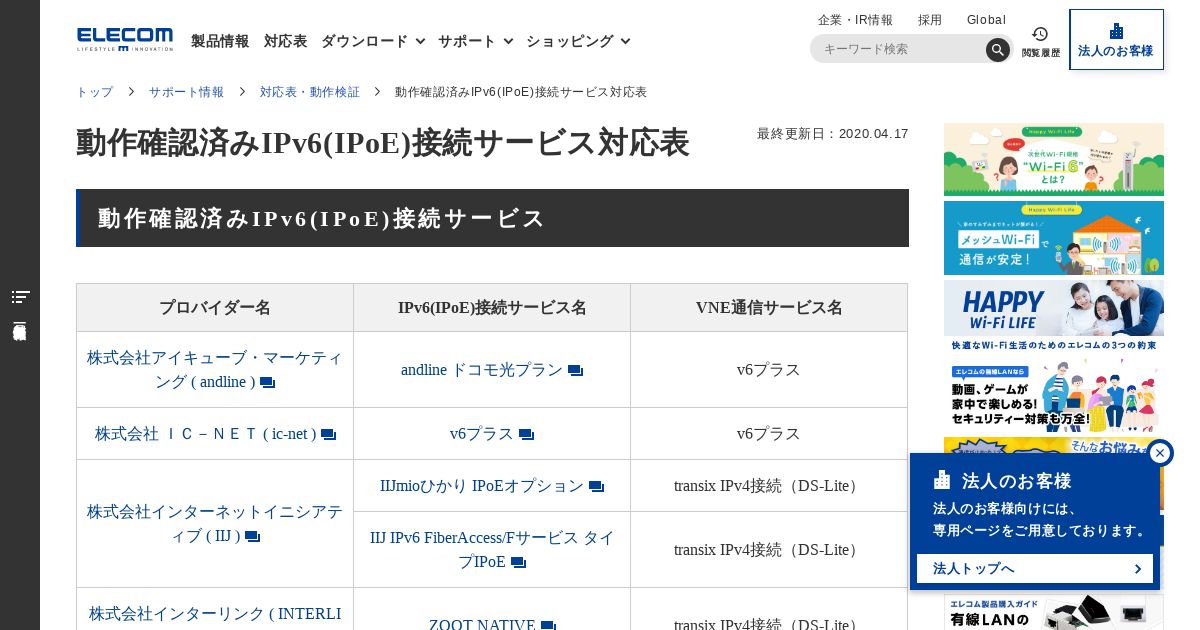Open Wi-Fi 6 とは banner
1200x630 pixels.
pyautogui.click(x=1054, y=160)
